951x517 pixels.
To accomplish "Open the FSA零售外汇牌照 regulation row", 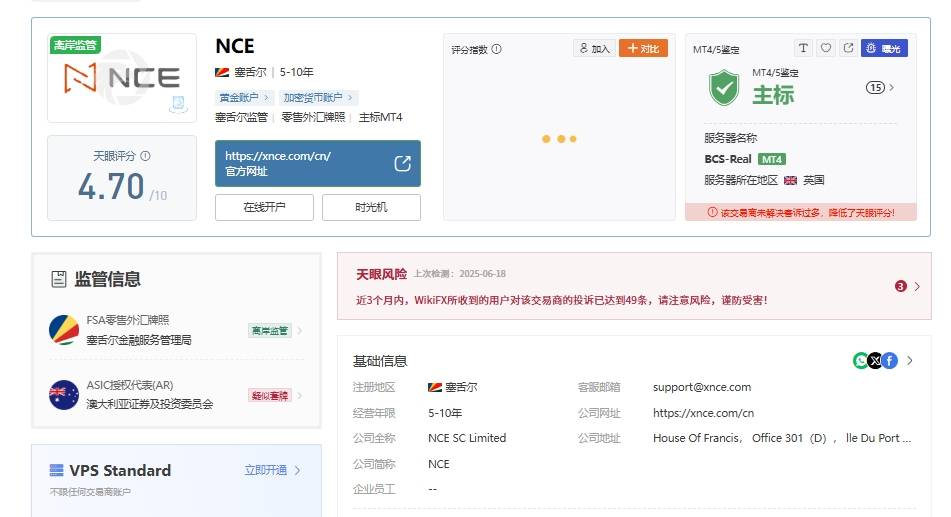I will click(x=176, y=330).
